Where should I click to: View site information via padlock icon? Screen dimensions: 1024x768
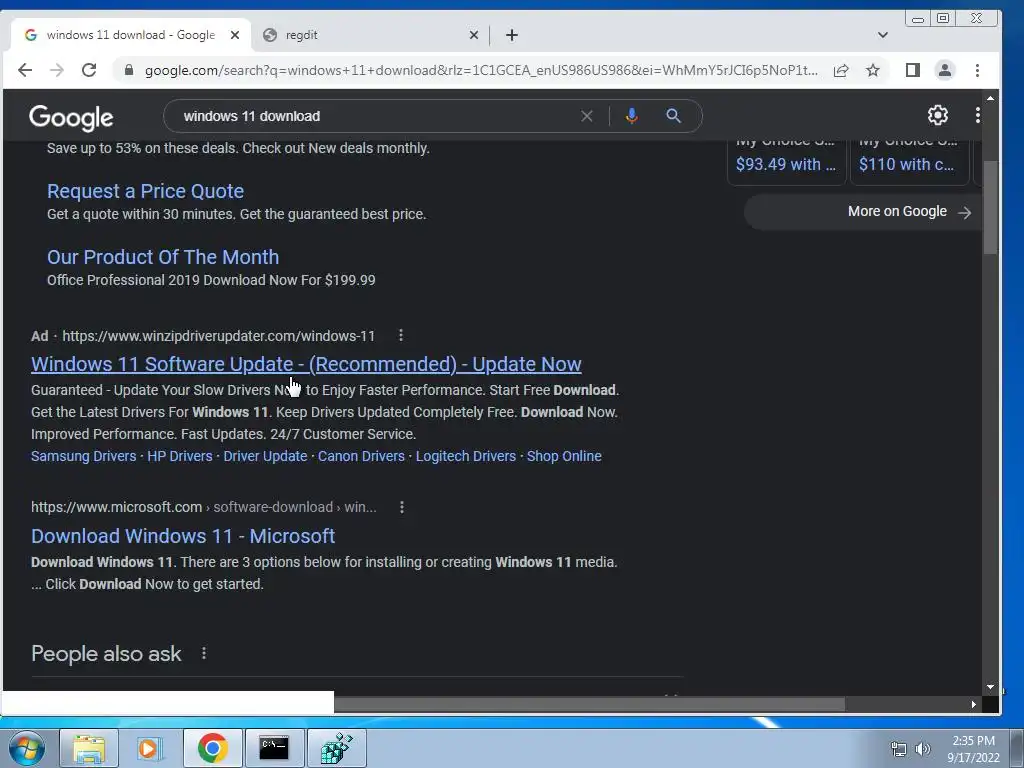click(129, 70)
